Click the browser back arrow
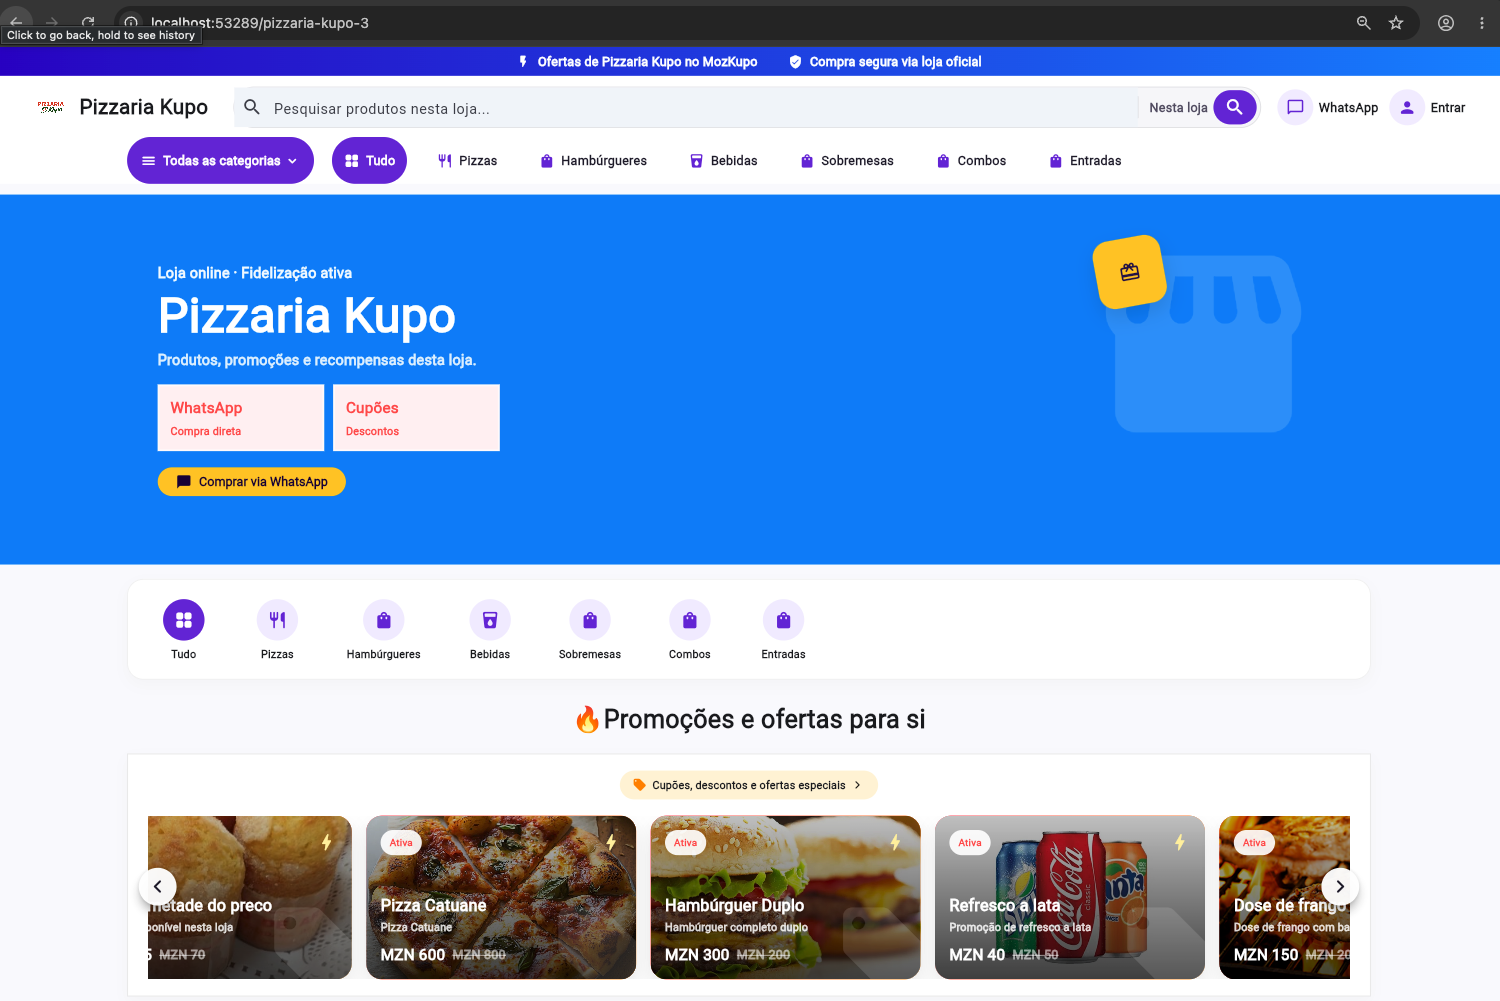This screenshot has height=1001, width=1500. pyautogui.click(x=16, y=22)
